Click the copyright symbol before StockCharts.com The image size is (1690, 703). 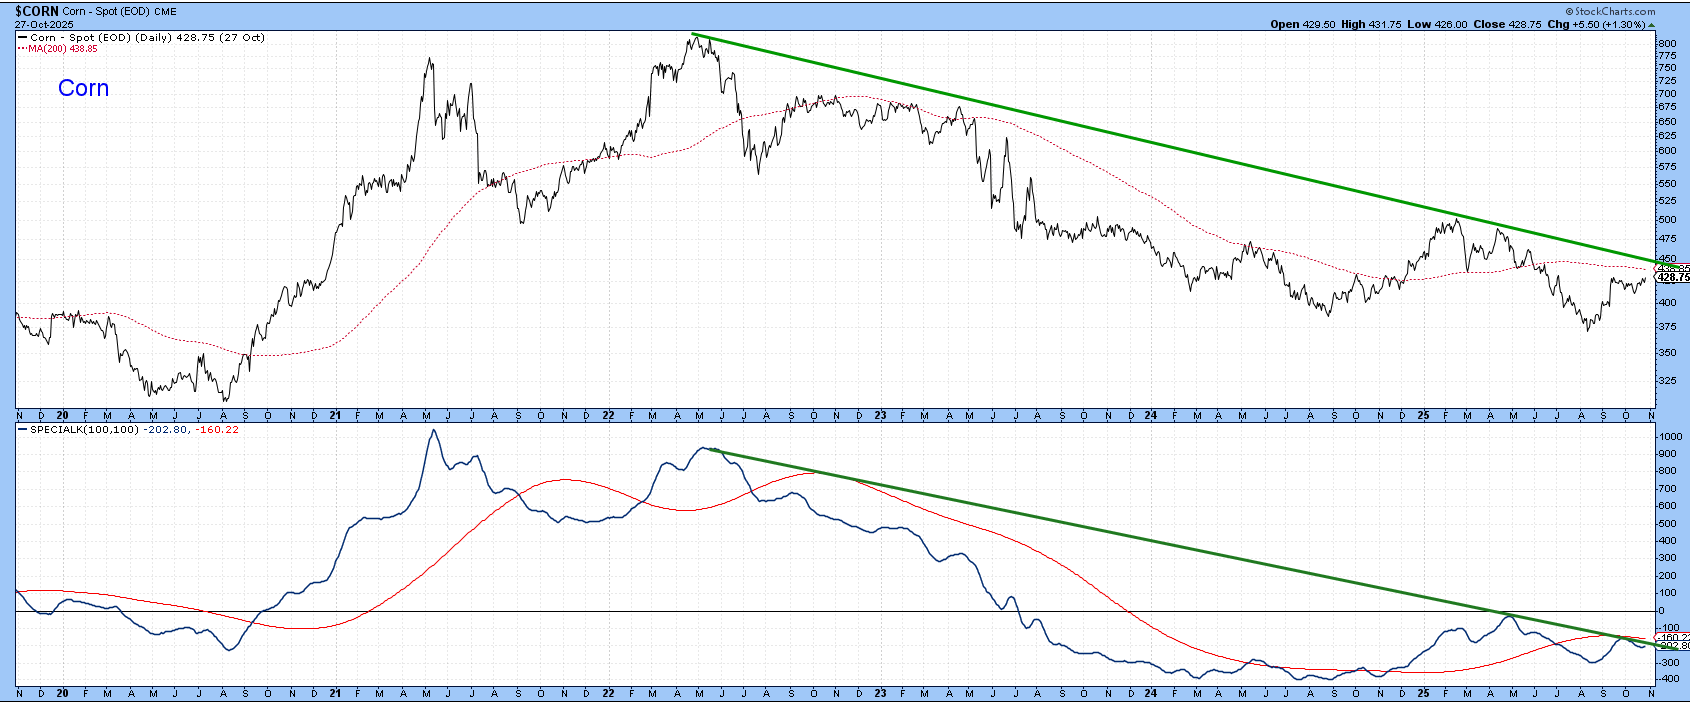pos(1570,12)
